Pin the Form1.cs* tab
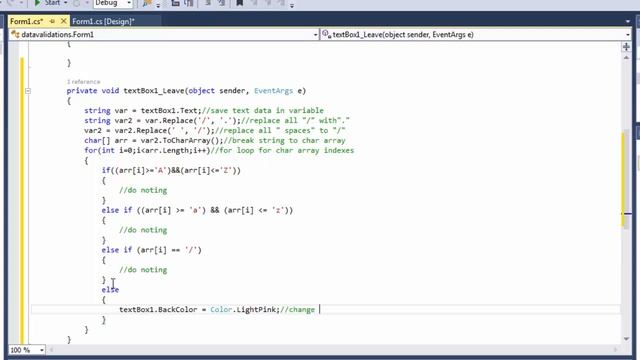 (x=52, y=21)
